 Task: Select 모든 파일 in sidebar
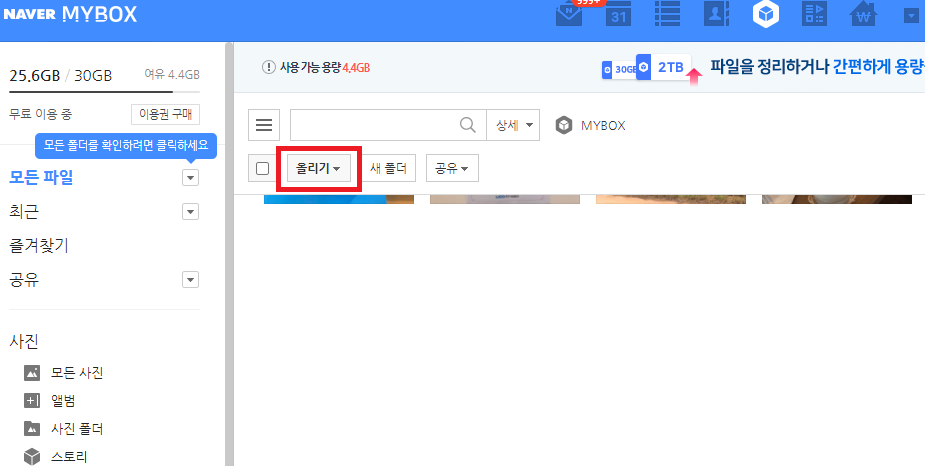click(x=41, y=177)
